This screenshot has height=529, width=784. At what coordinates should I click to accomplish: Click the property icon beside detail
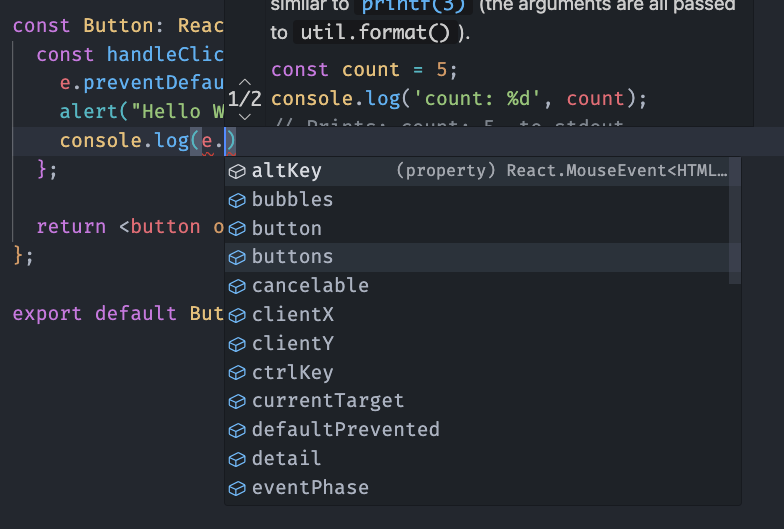(x=237, y=459)
